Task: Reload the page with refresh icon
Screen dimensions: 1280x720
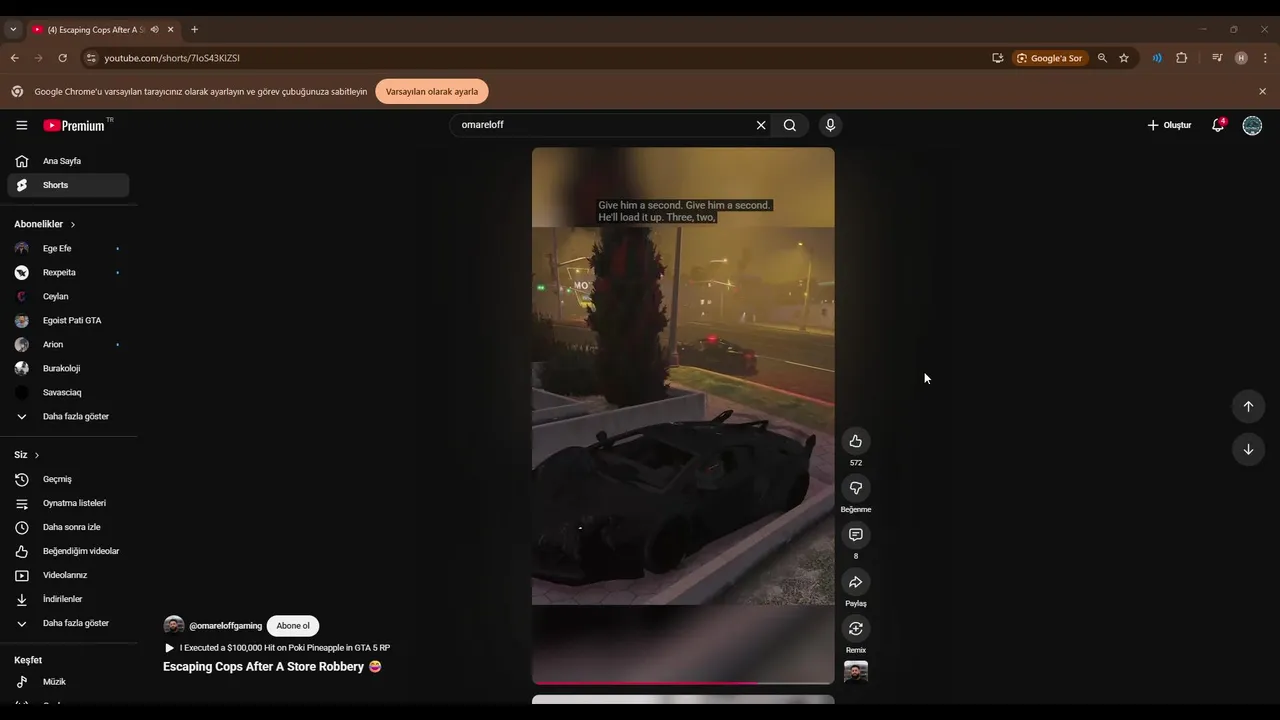Action: (62, 58)
